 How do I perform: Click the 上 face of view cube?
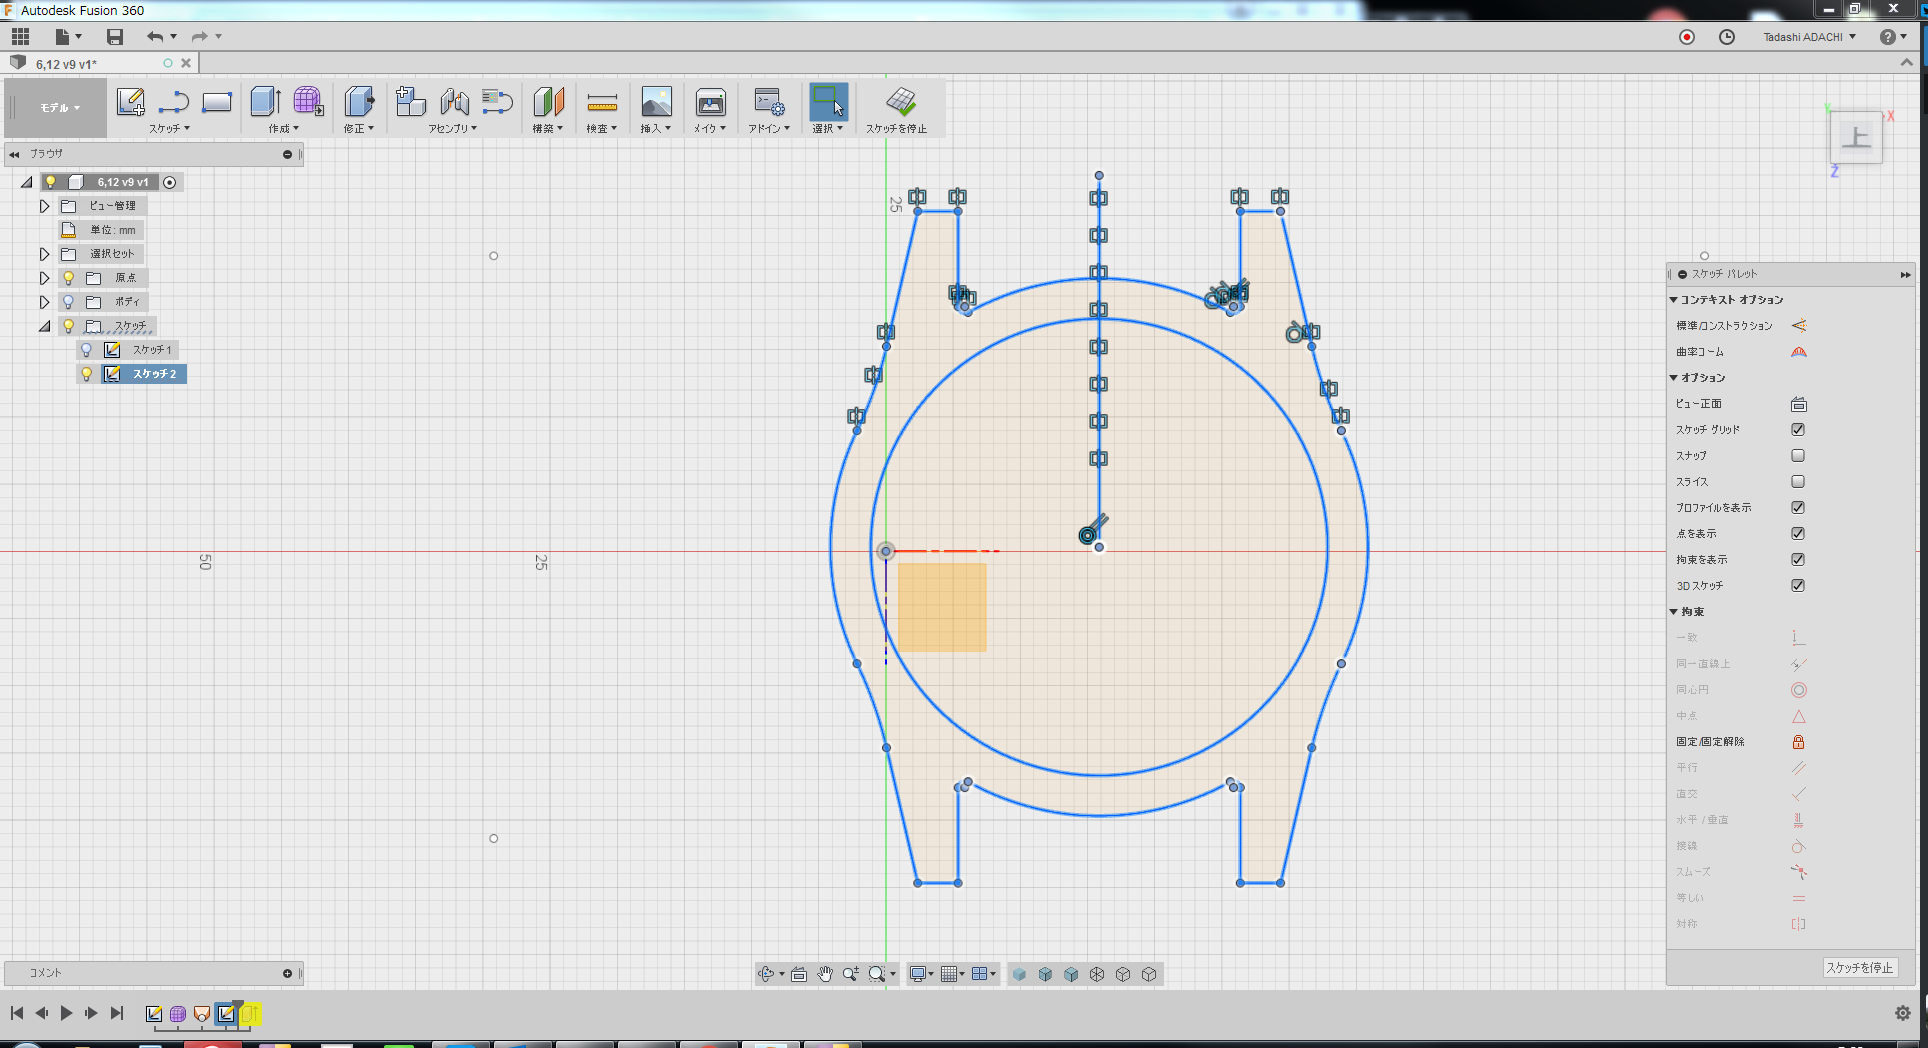coord(1856,137)
